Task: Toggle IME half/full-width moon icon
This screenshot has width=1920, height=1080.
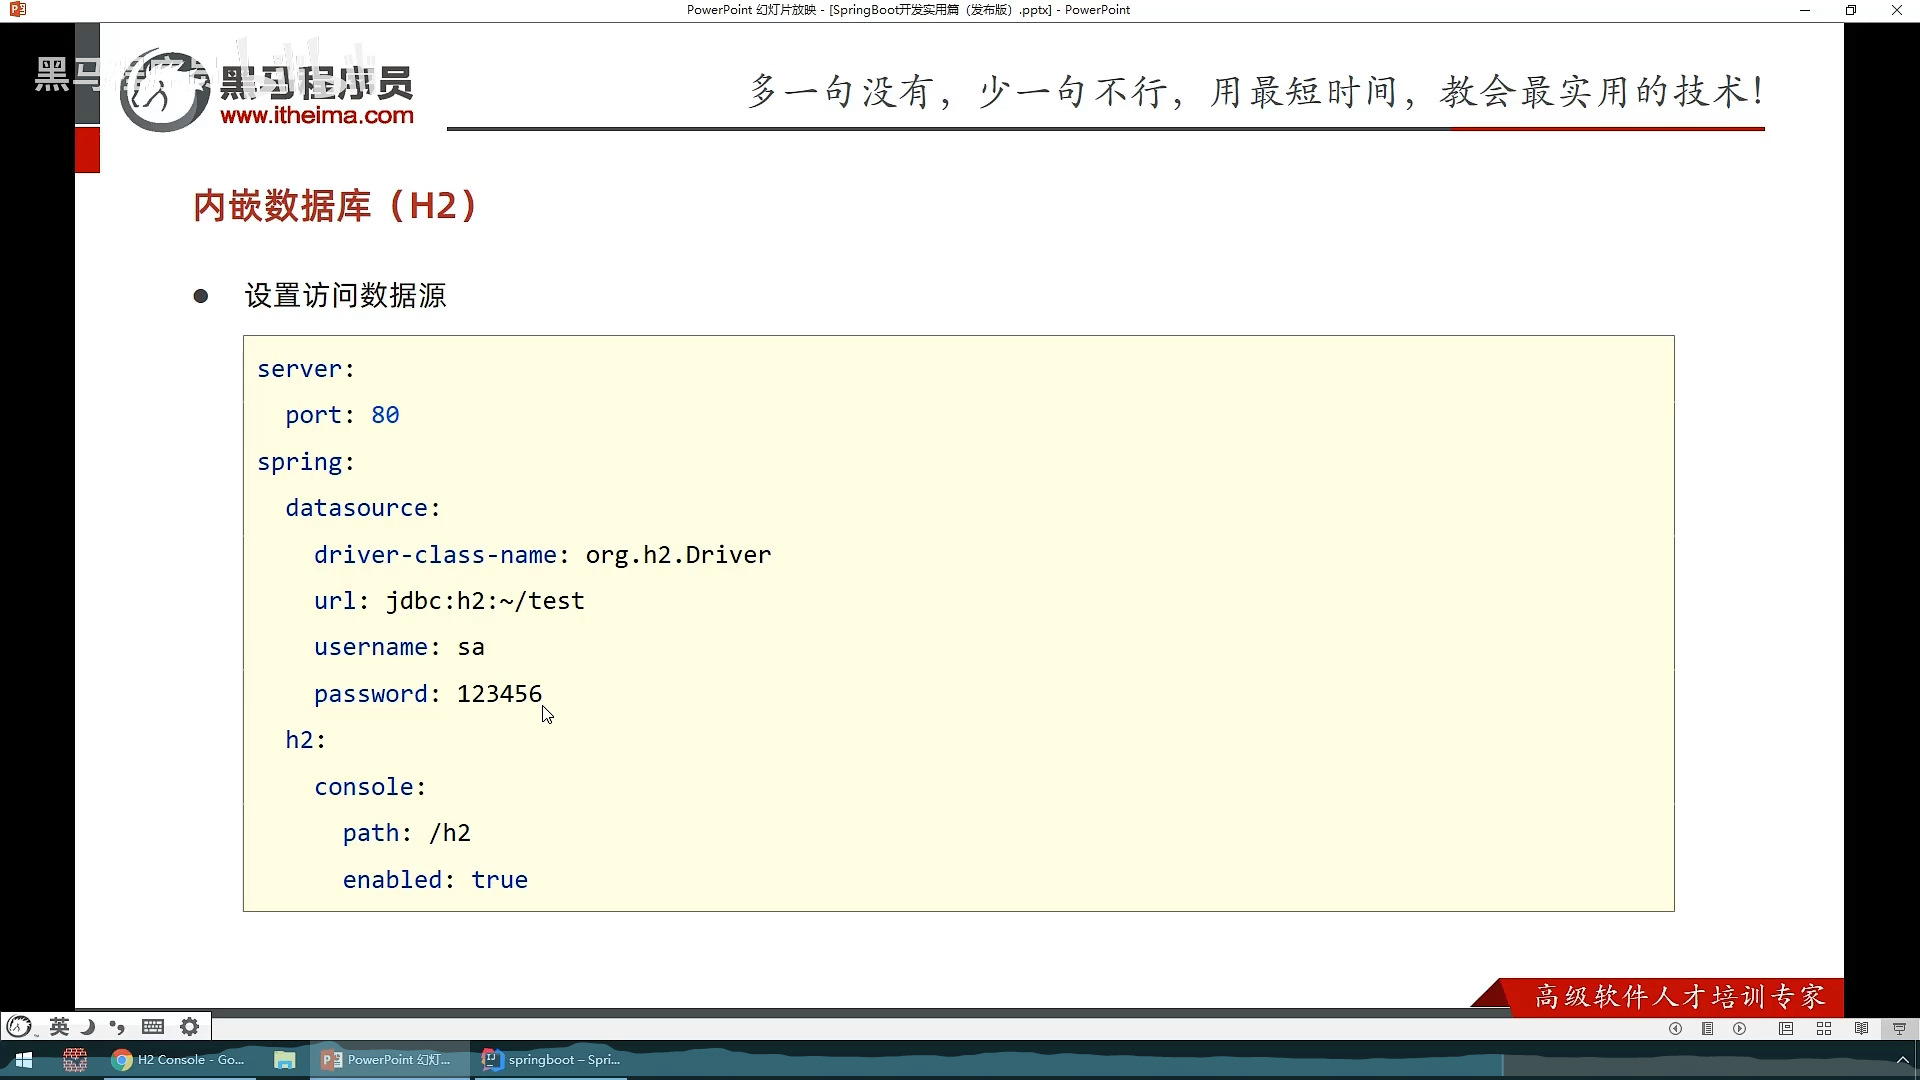Action: (x=88, y=1026)
